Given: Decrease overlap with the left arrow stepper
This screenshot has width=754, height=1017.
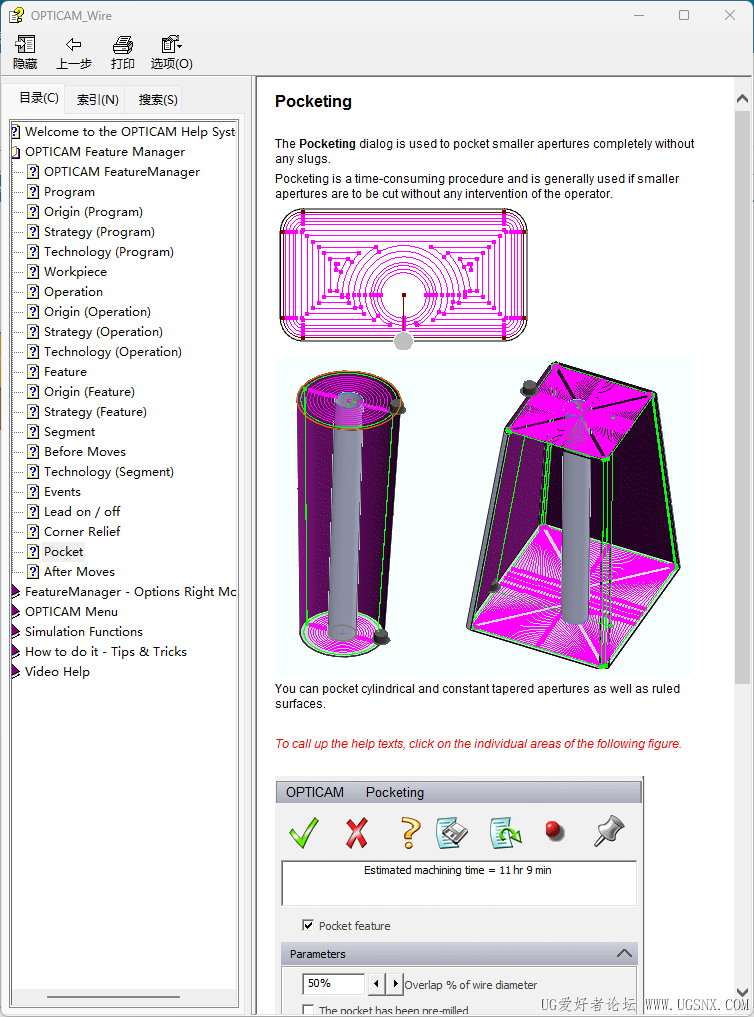Looking at the screenshot, I should click(x=376, y=984).
